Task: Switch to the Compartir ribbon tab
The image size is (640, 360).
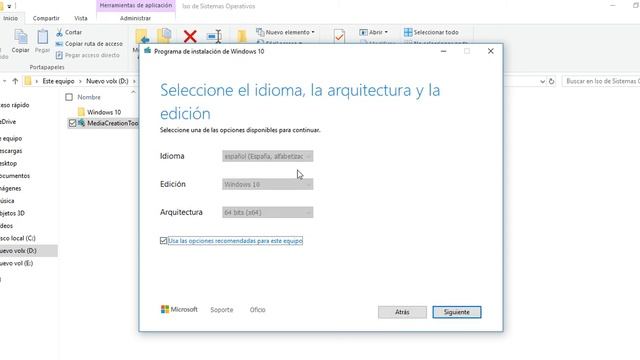Action: [46, 18]
